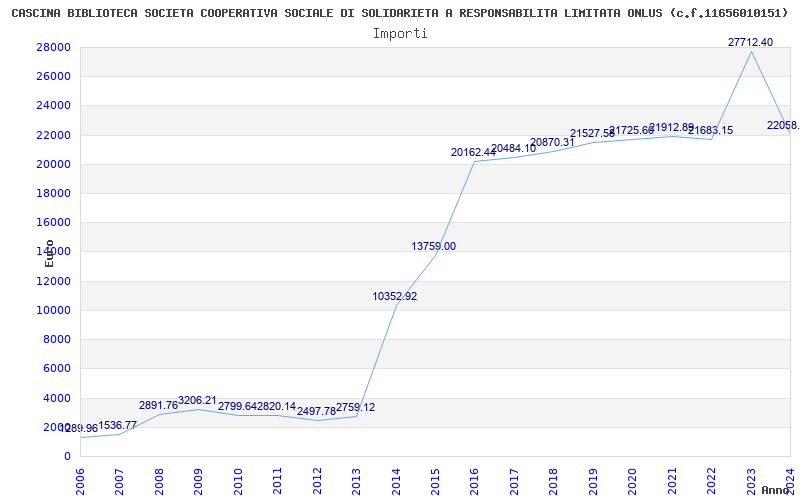Click the 20484.10 data label

(x=513, y=148)
